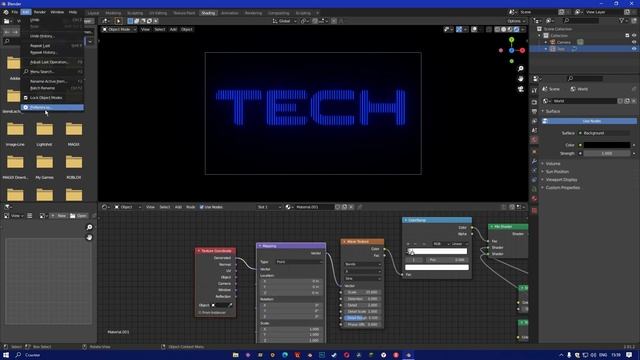640x360 pixels.
Task: Choose Batch Rename in the Edit menu
Action: tap(52, 88)
